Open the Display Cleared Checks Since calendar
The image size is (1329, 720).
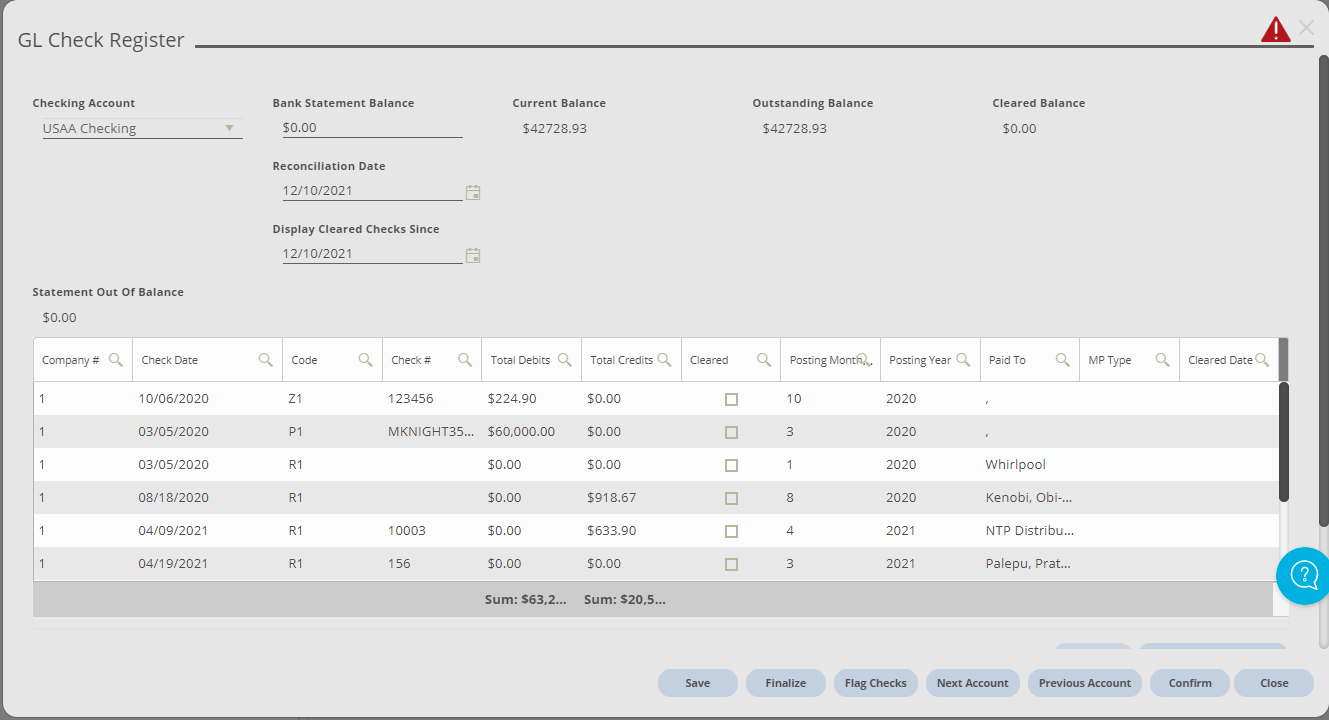point(474,255)
